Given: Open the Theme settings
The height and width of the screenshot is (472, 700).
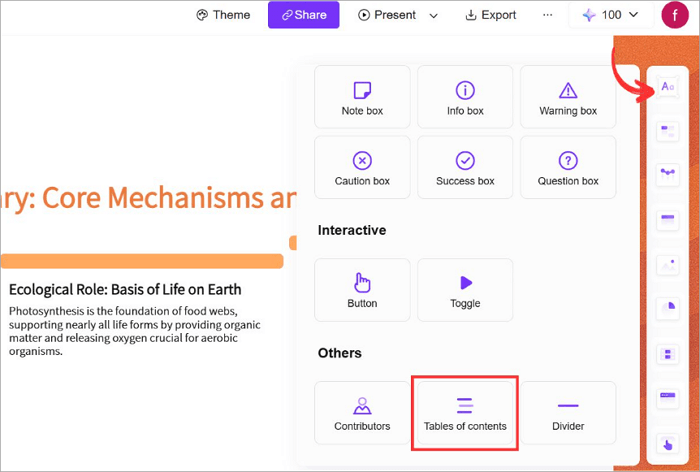Looking at the screenshot, I should 223,15.
